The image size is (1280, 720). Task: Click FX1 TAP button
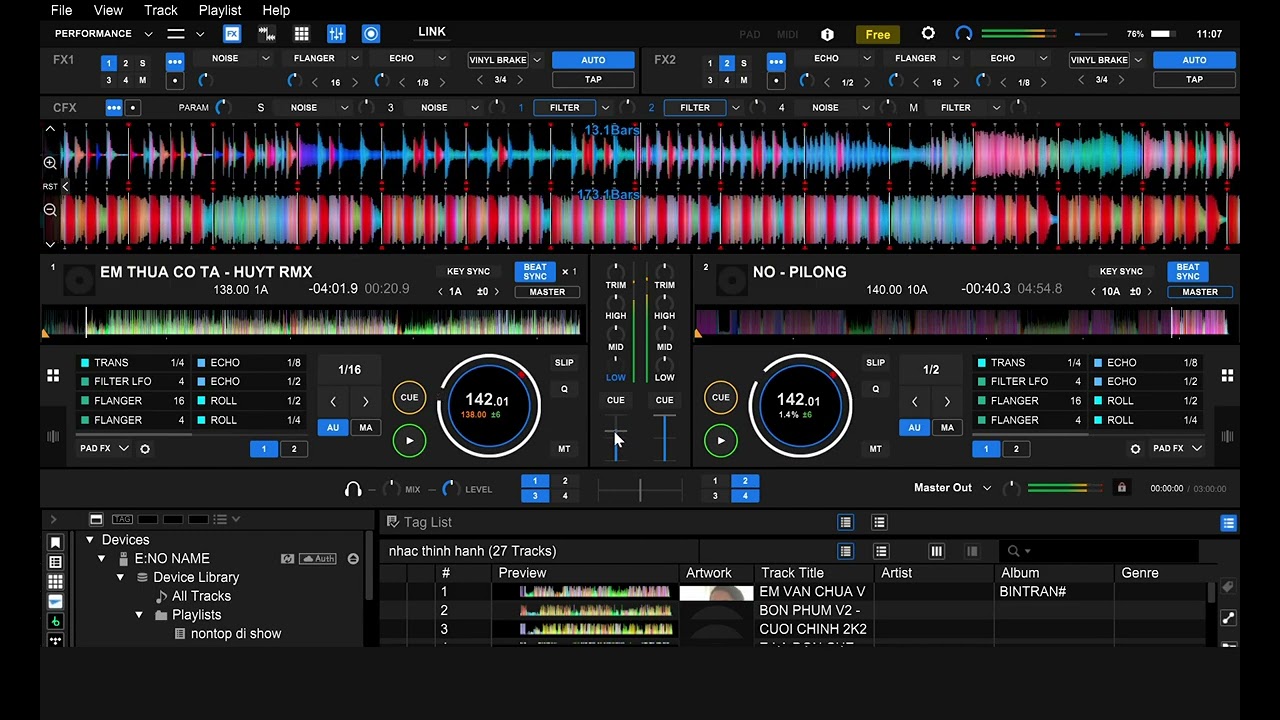coord(593,79)
